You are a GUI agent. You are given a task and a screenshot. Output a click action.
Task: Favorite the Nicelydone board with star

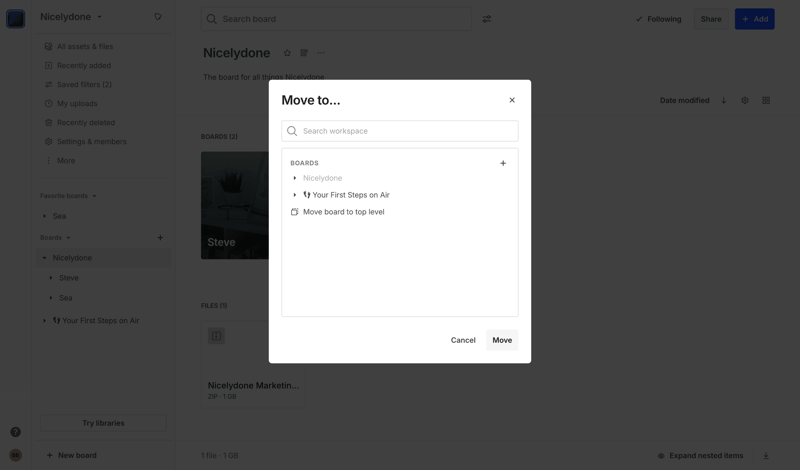click(287, 53)
